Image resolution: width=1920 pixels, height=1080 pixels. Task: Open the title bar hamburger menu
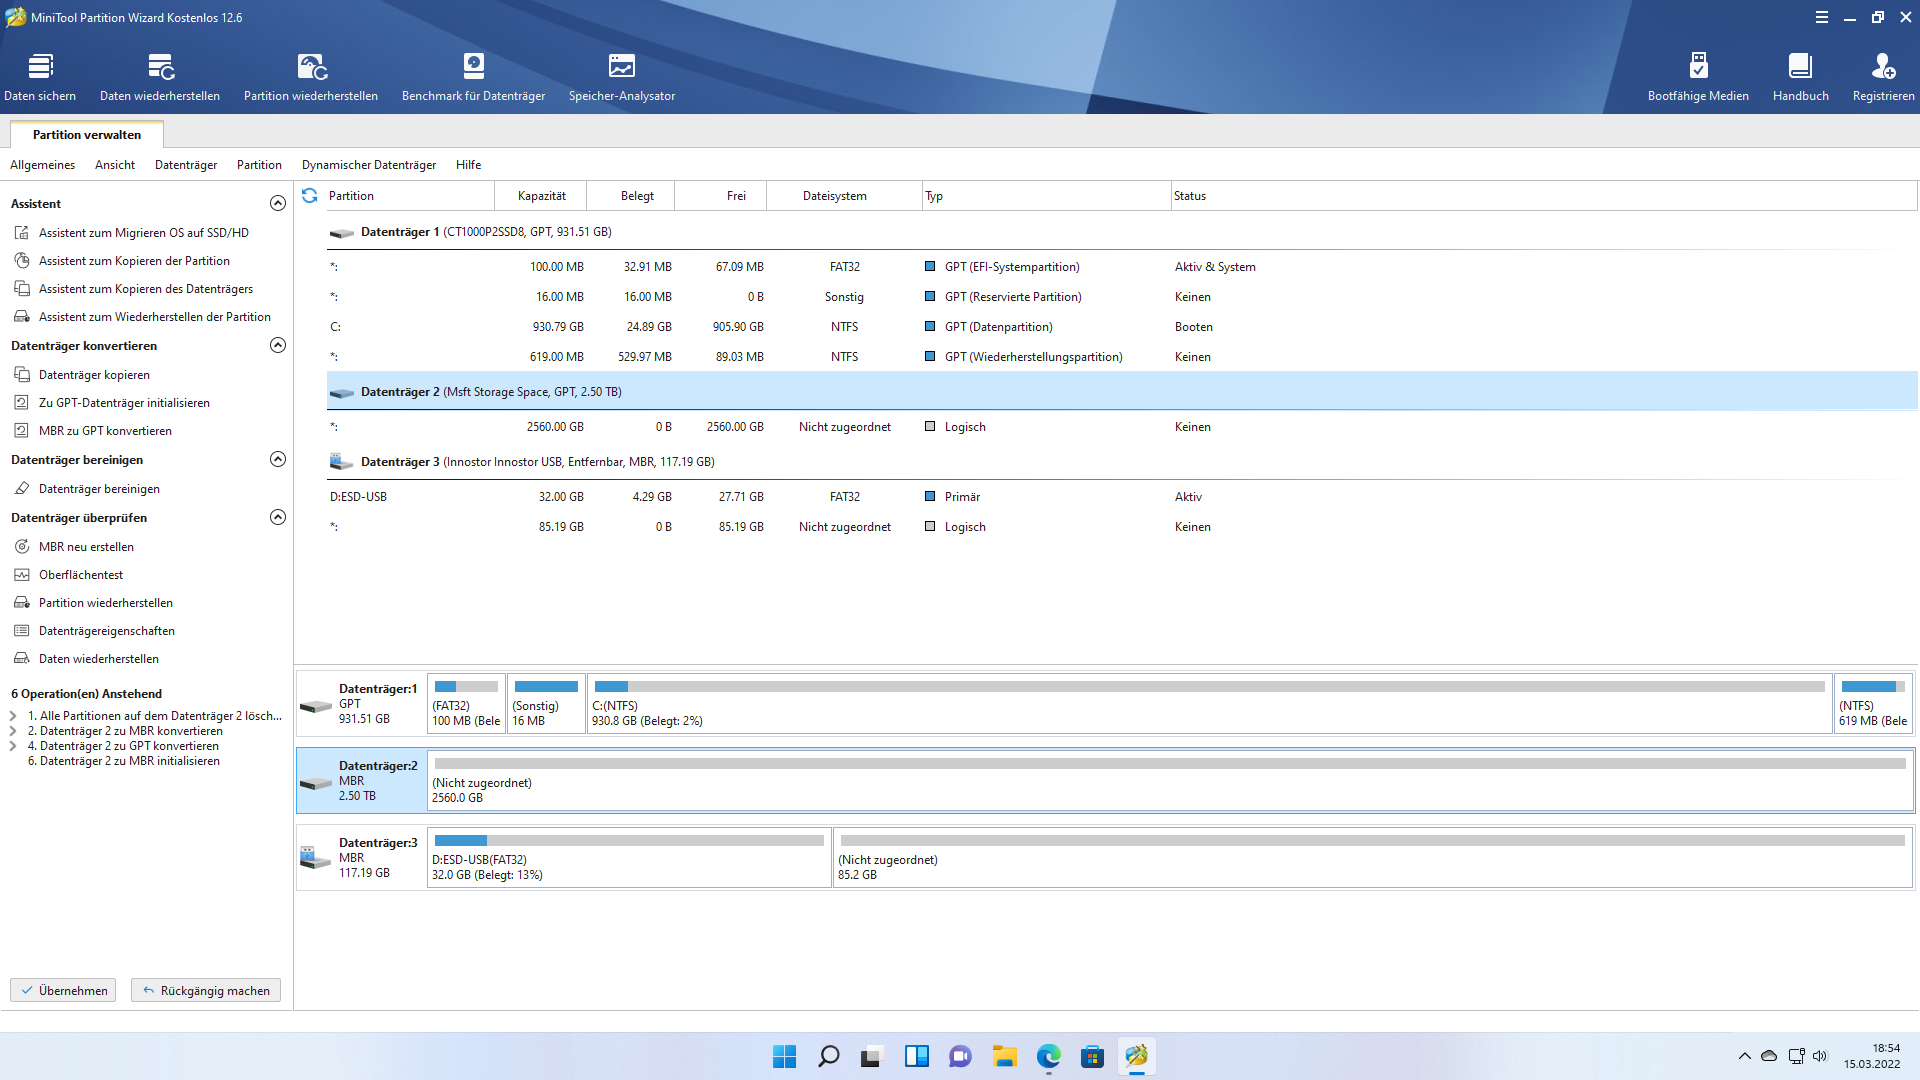coord(1822,17)
